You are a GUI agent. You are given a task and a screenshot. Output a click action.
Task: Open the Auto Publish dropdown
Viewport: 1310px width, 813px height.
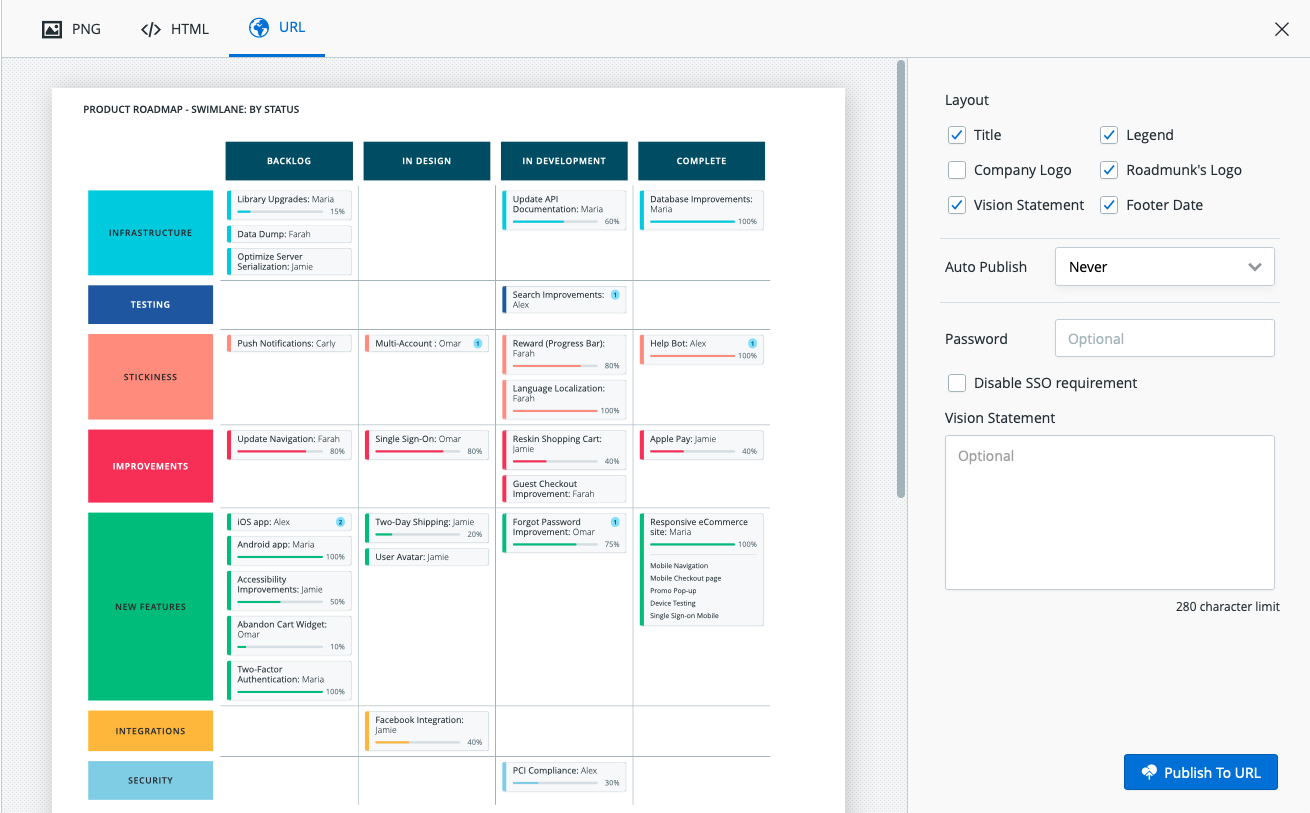(1164, 266)
